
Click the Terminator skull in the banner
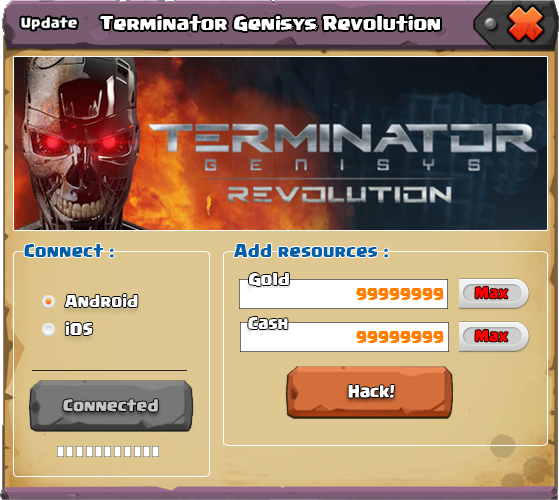click(77, 143)
